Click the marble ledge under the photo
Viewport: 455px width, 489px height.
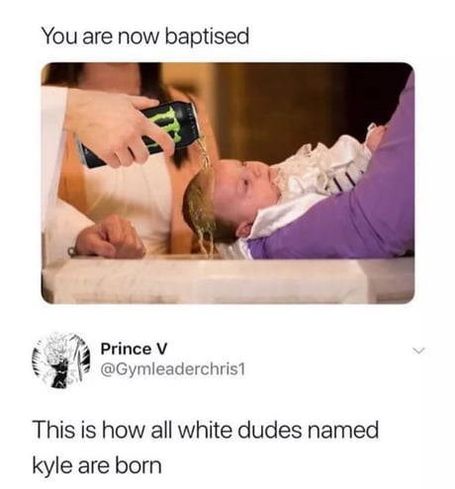click(230, 279)
